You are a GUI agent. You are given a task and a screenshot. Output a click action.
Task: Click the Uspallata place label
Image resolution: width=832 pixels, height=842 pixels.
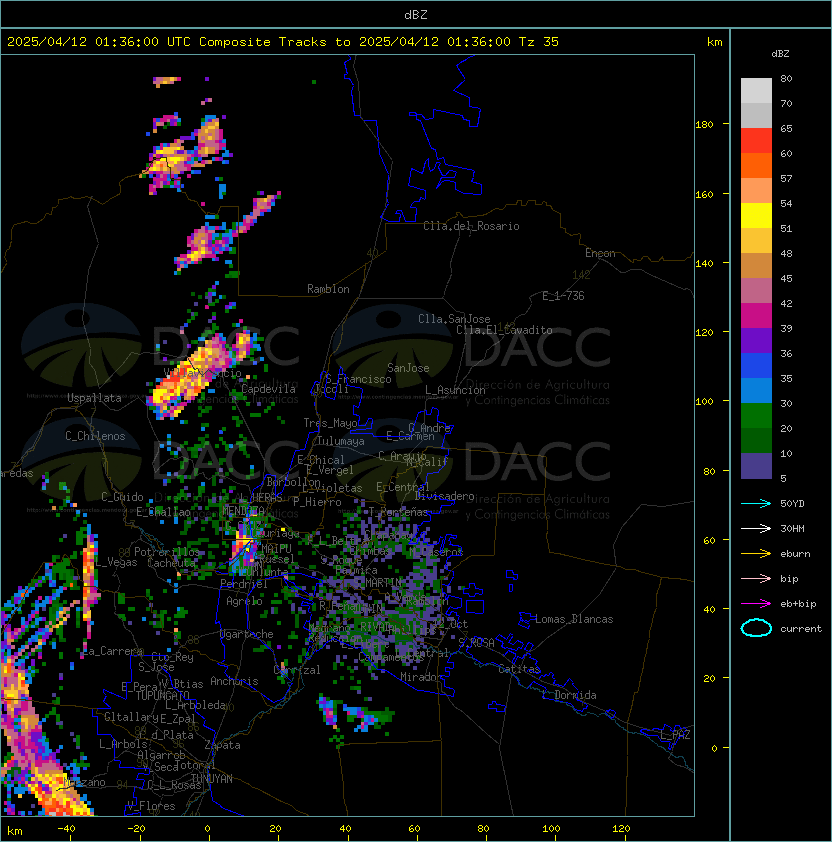coord(94,398)
